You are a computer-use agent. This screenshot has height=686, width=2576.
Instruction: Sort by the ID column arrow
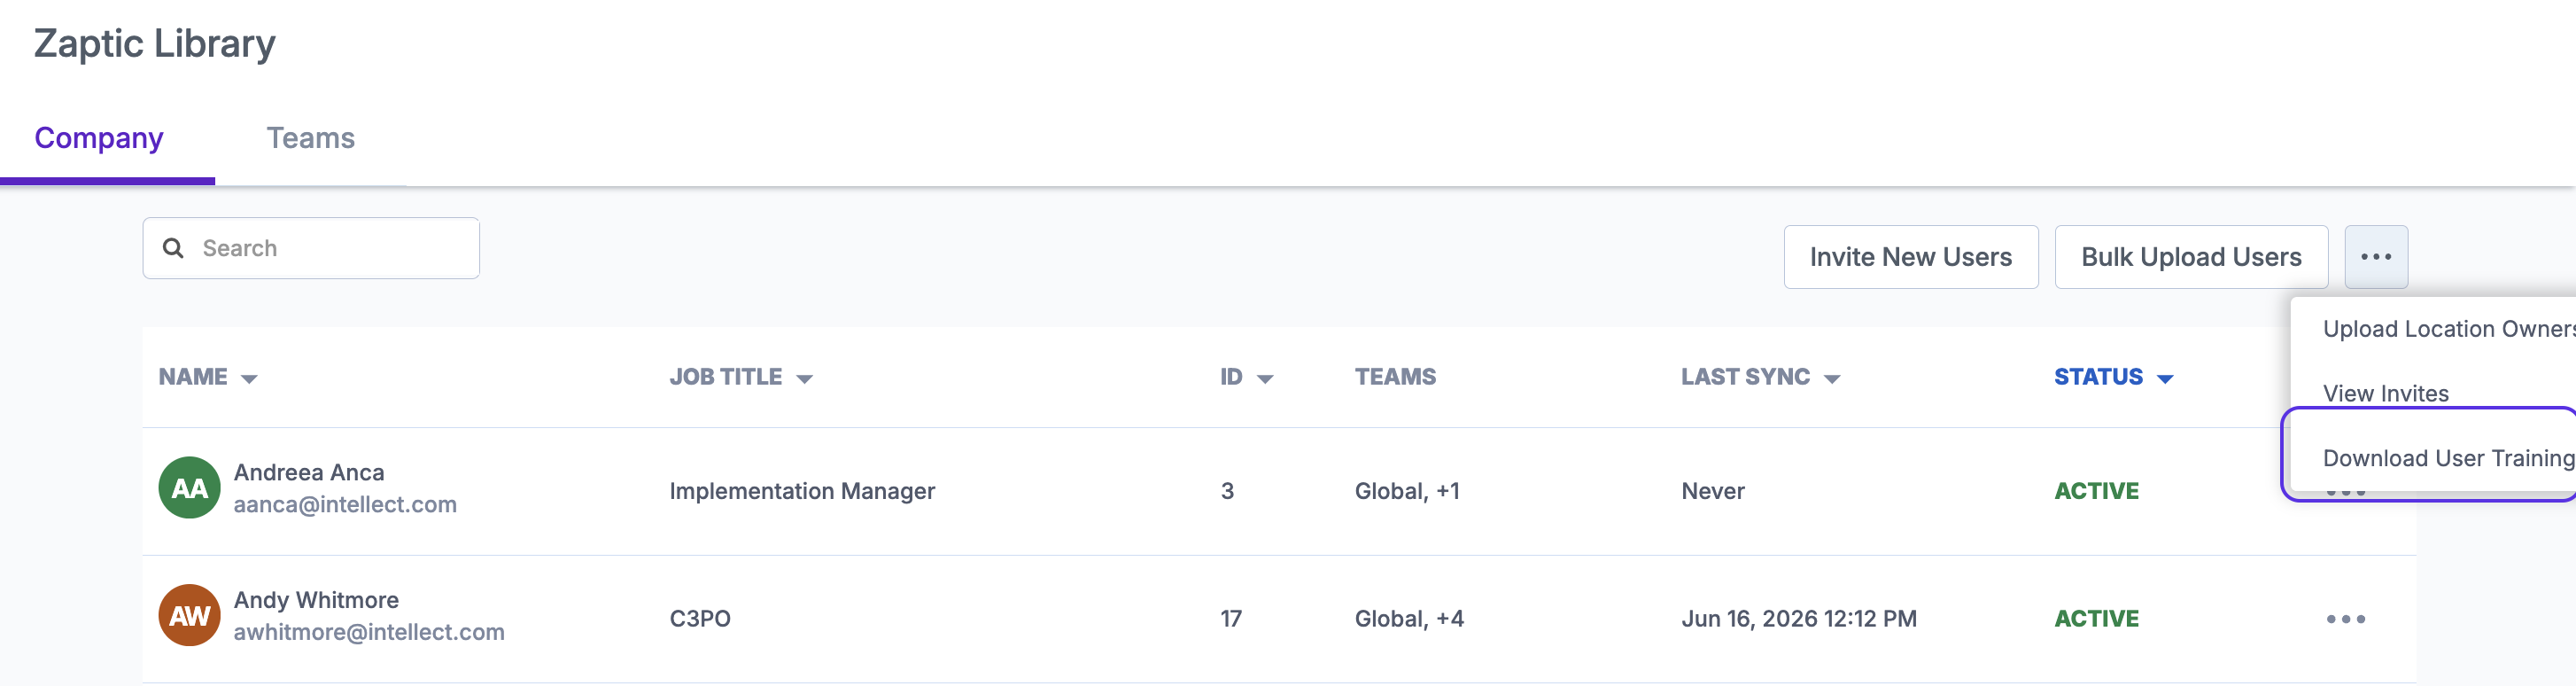coord(1265,379)
